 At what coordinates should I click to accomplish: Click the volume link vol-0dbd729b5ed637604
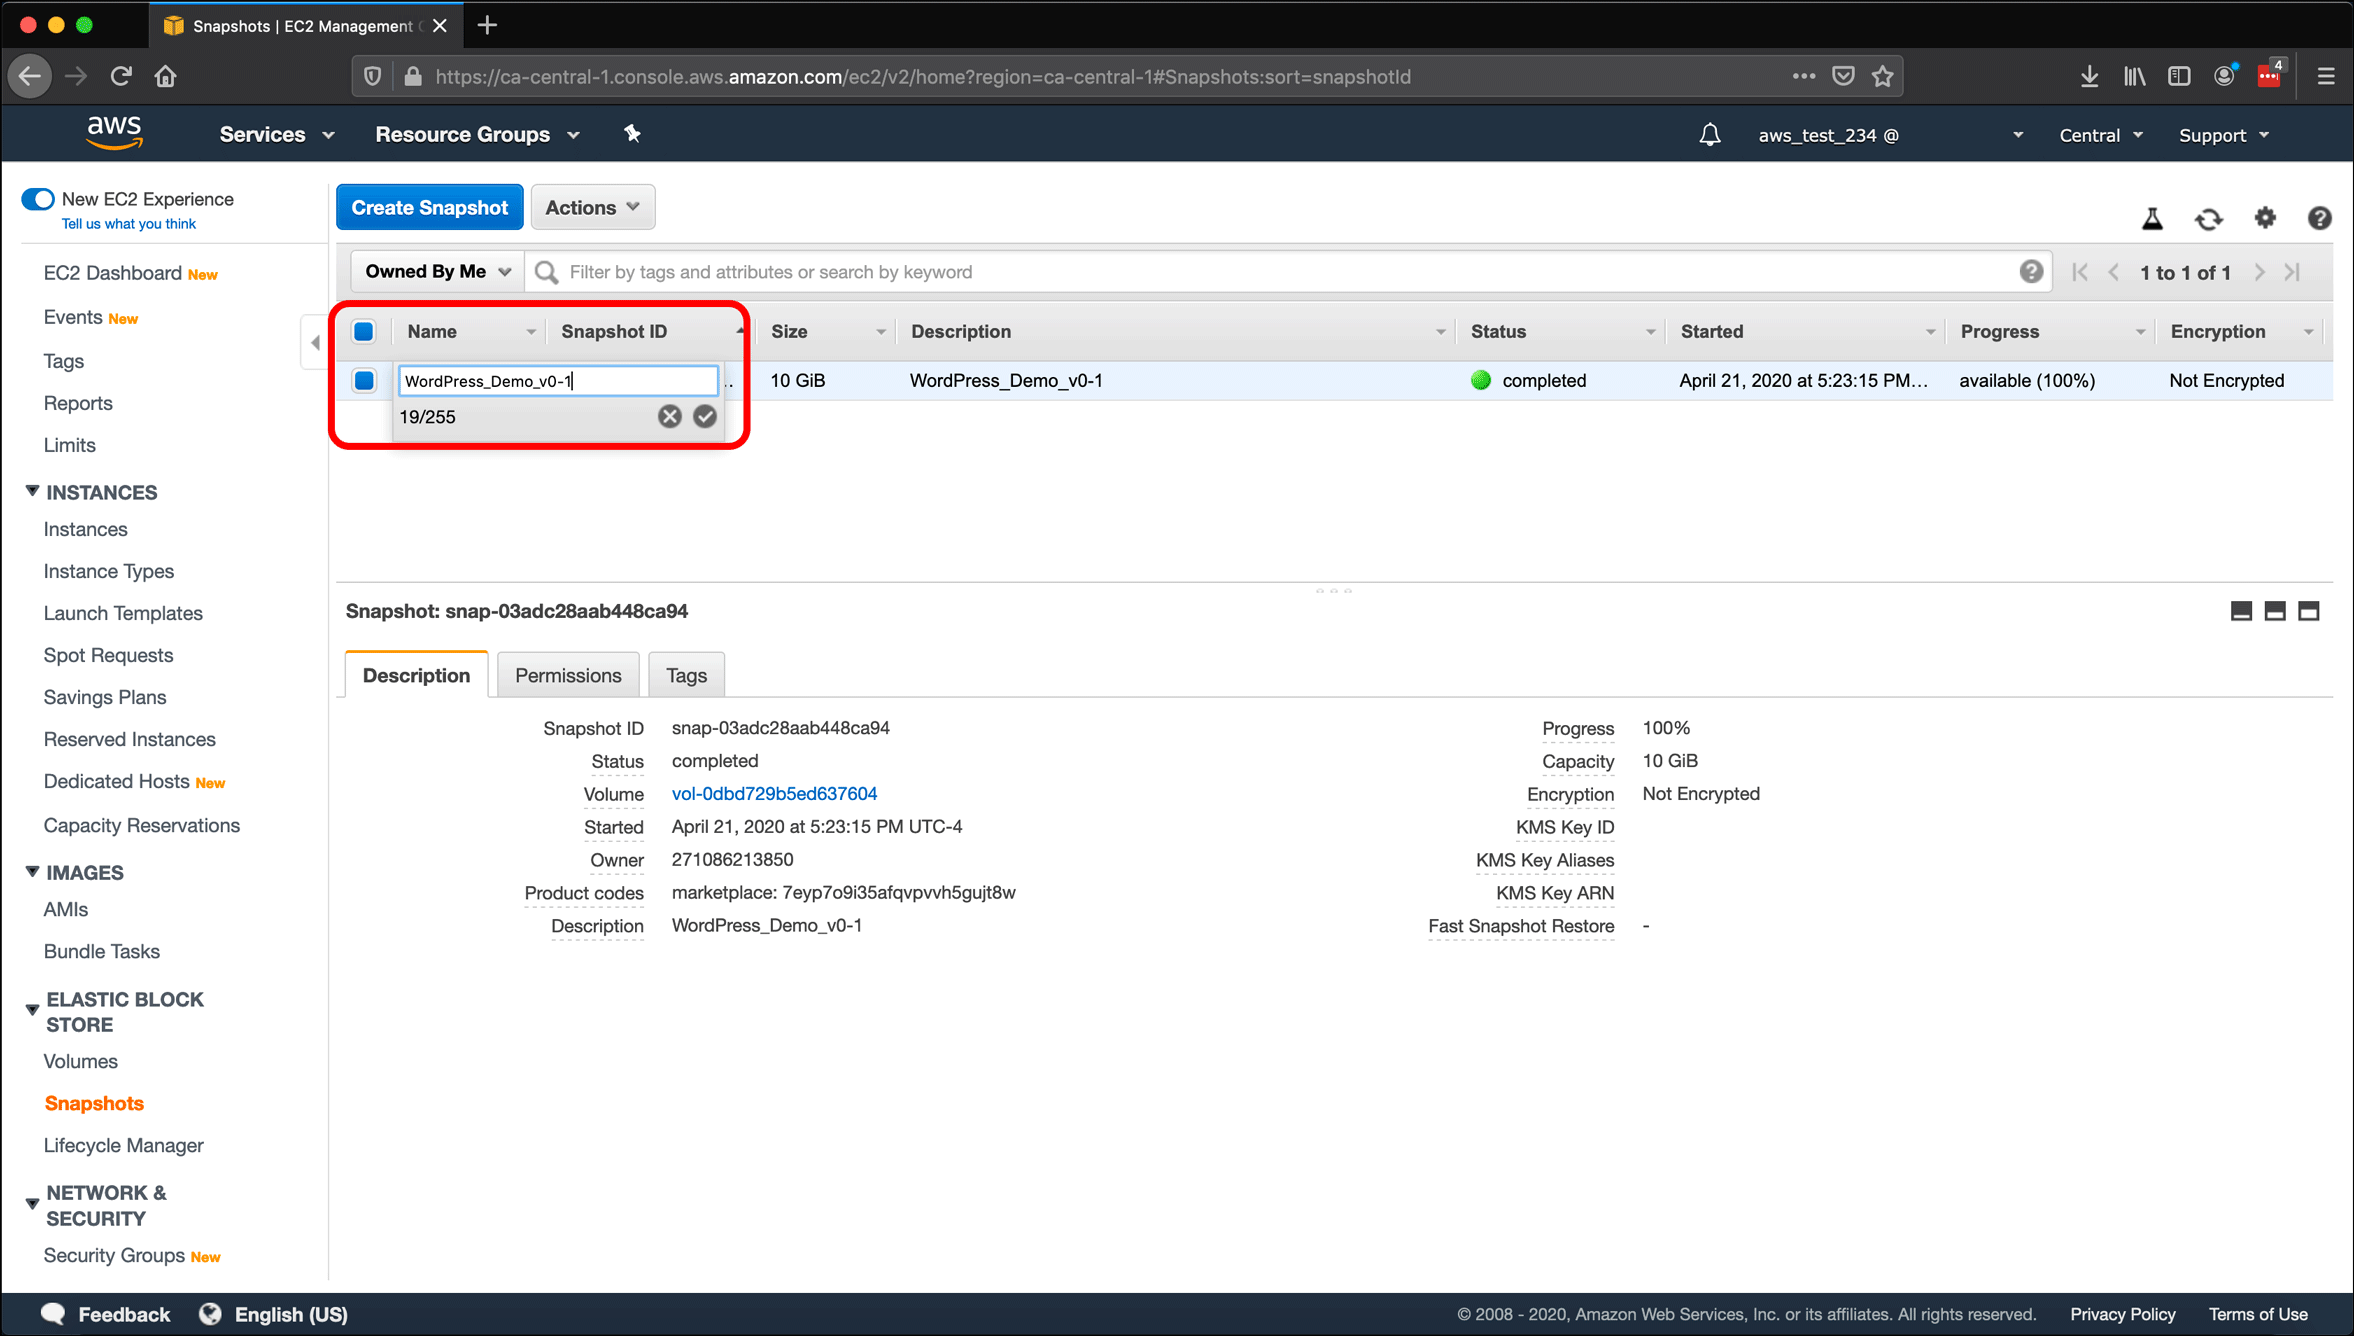(x=773, y=794)
